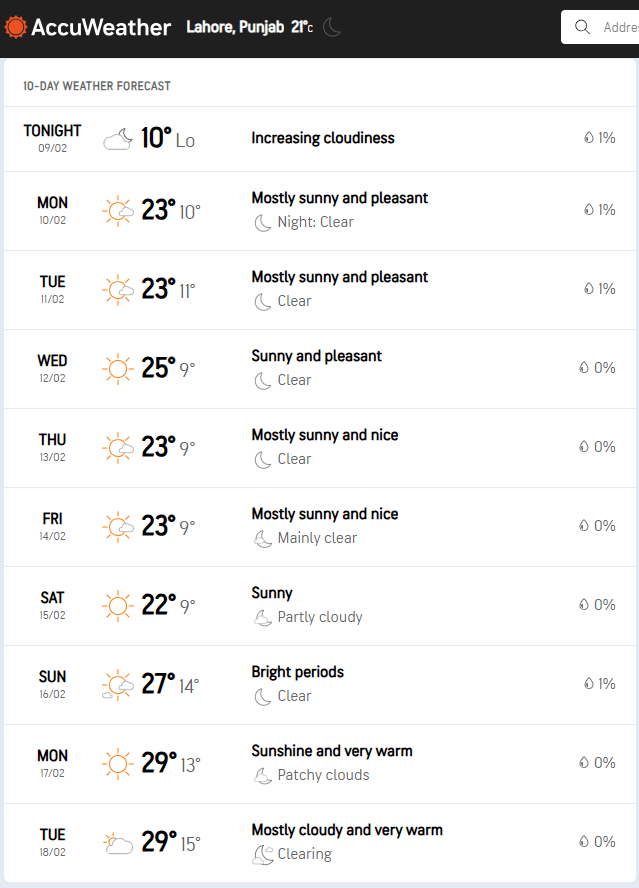The height and width of the screenshot is (888, 639).
Task: Click the AccuWeather wordmark
Action: pos(101,27)
